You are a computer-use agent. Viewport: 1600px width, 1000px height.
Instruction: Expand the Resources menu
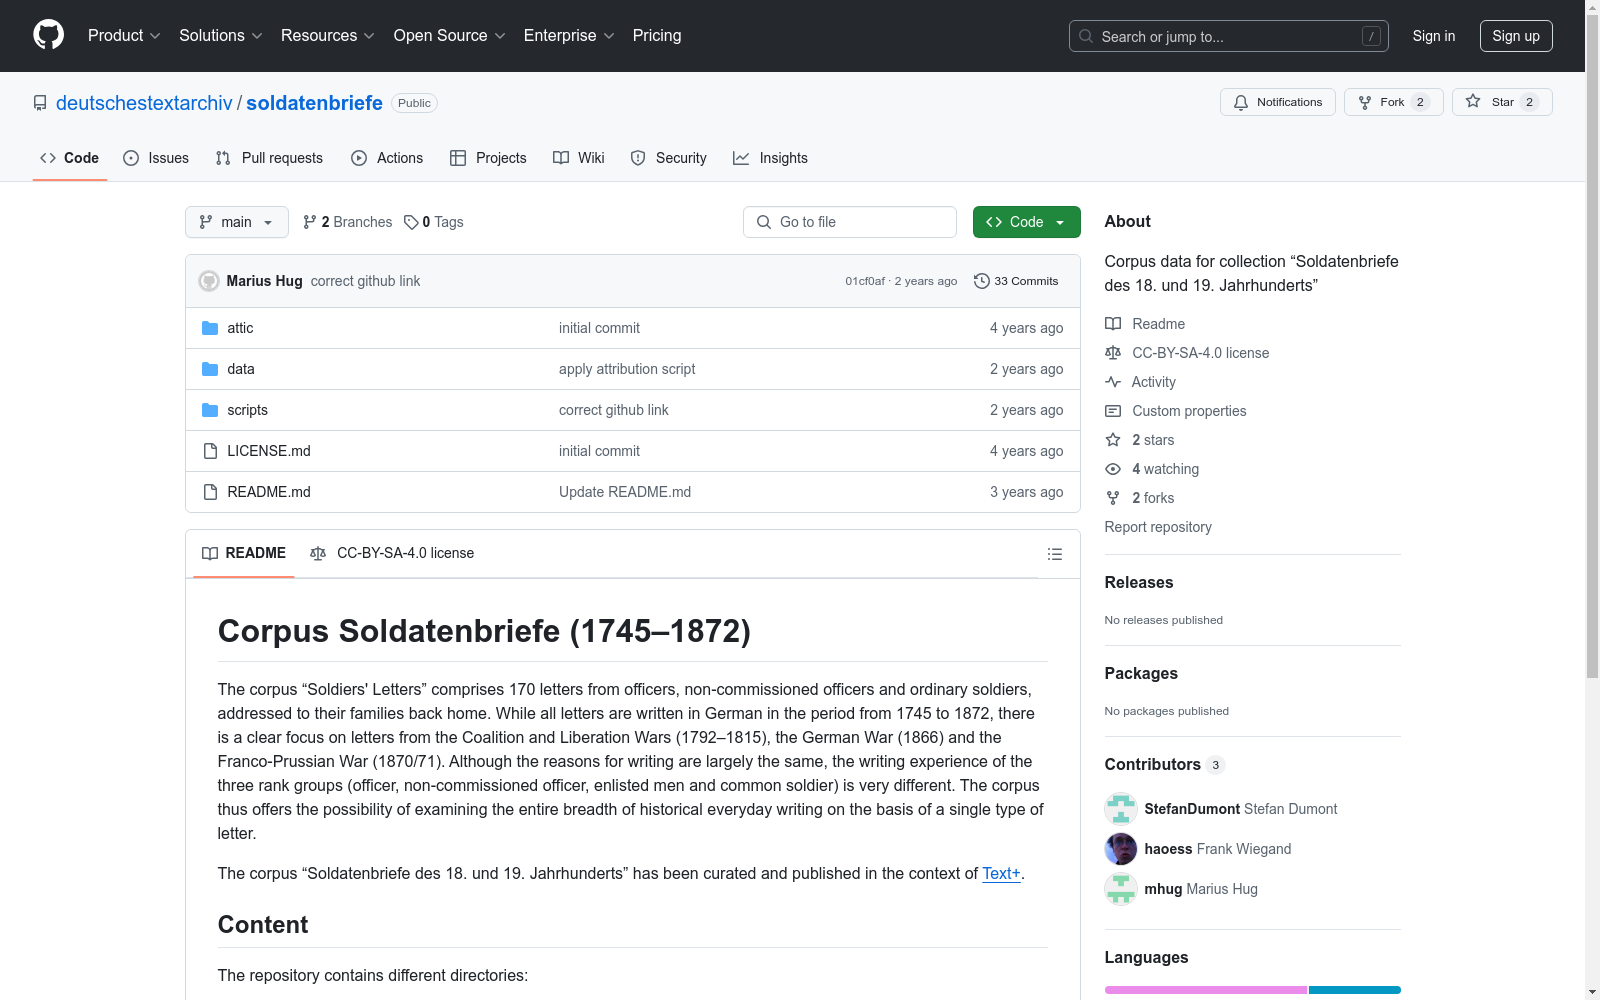(x=328, y=36)
